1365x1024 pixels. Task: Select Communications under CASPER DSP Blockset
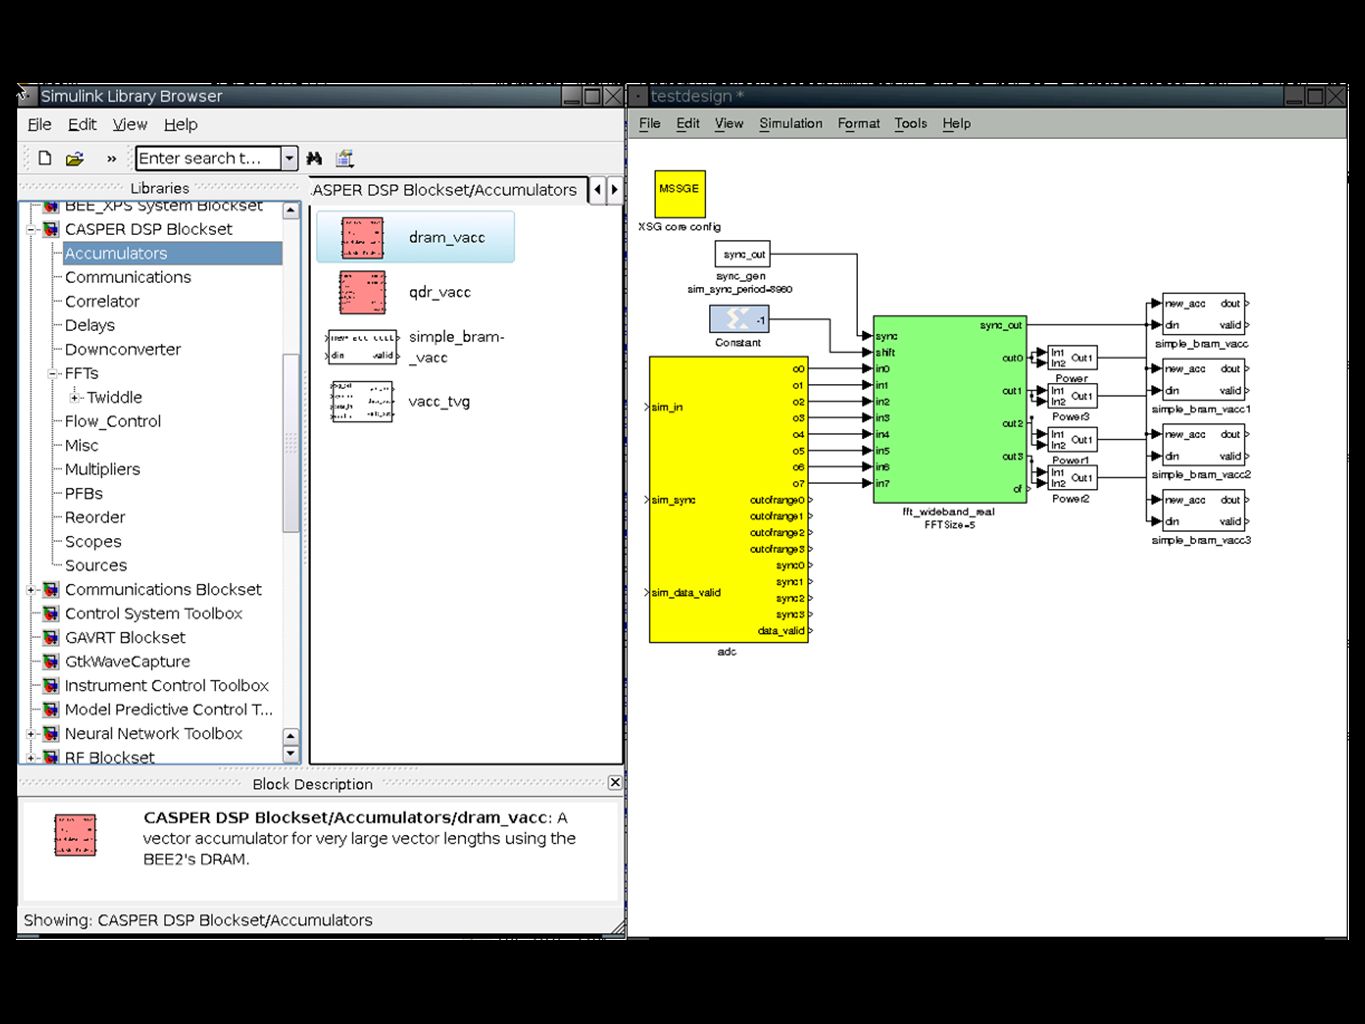128,277
